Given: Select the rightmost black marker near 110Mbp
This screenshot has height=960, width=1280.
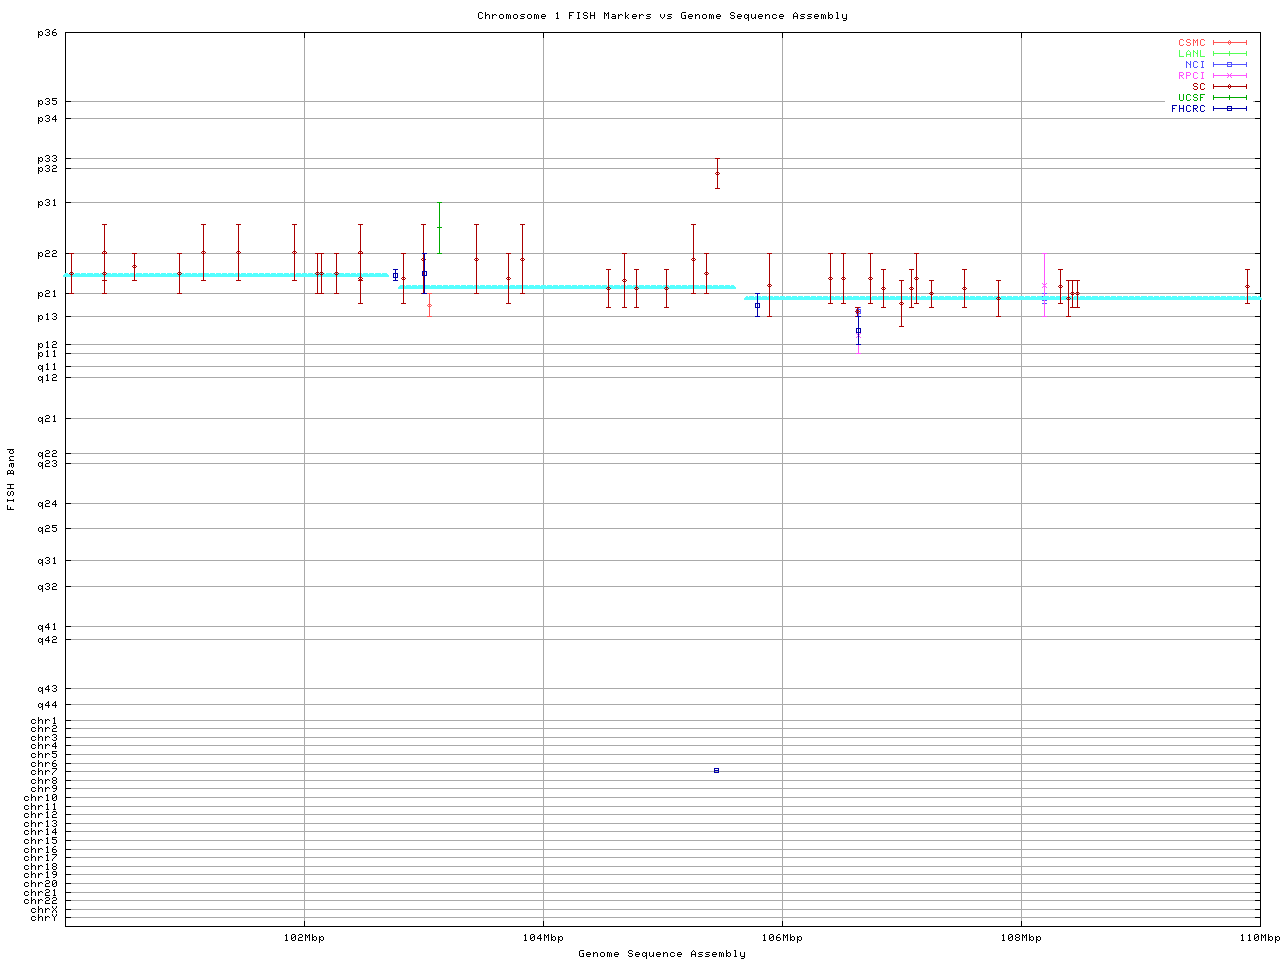Looking at the screenshot, I should point(1247,286).
